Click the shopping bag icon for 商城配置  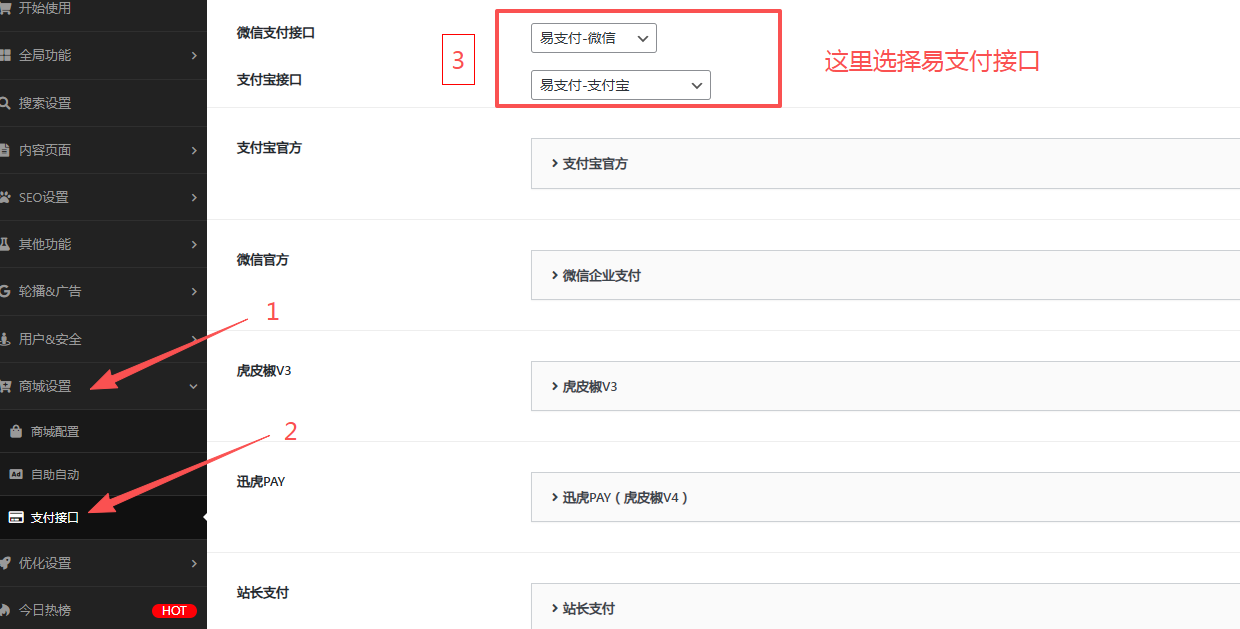16,432
